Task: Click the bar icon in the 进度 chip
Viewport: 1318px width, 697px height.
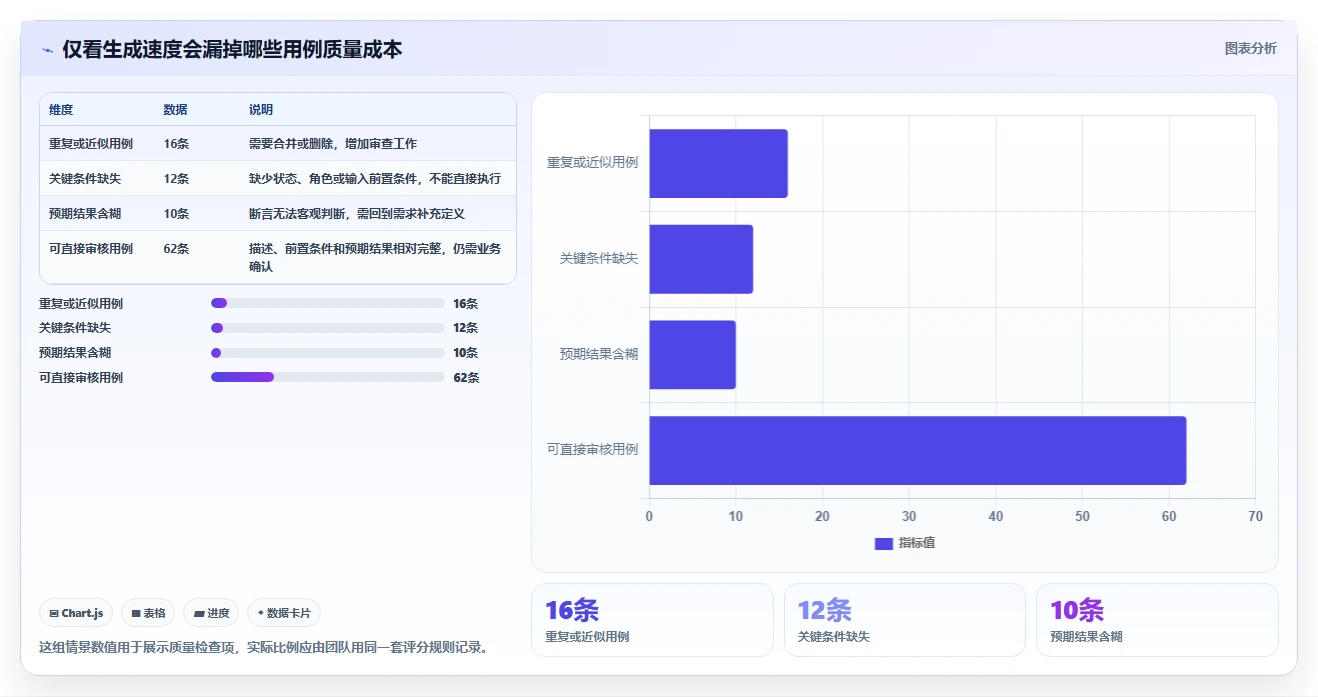Action: pos(199,613)
